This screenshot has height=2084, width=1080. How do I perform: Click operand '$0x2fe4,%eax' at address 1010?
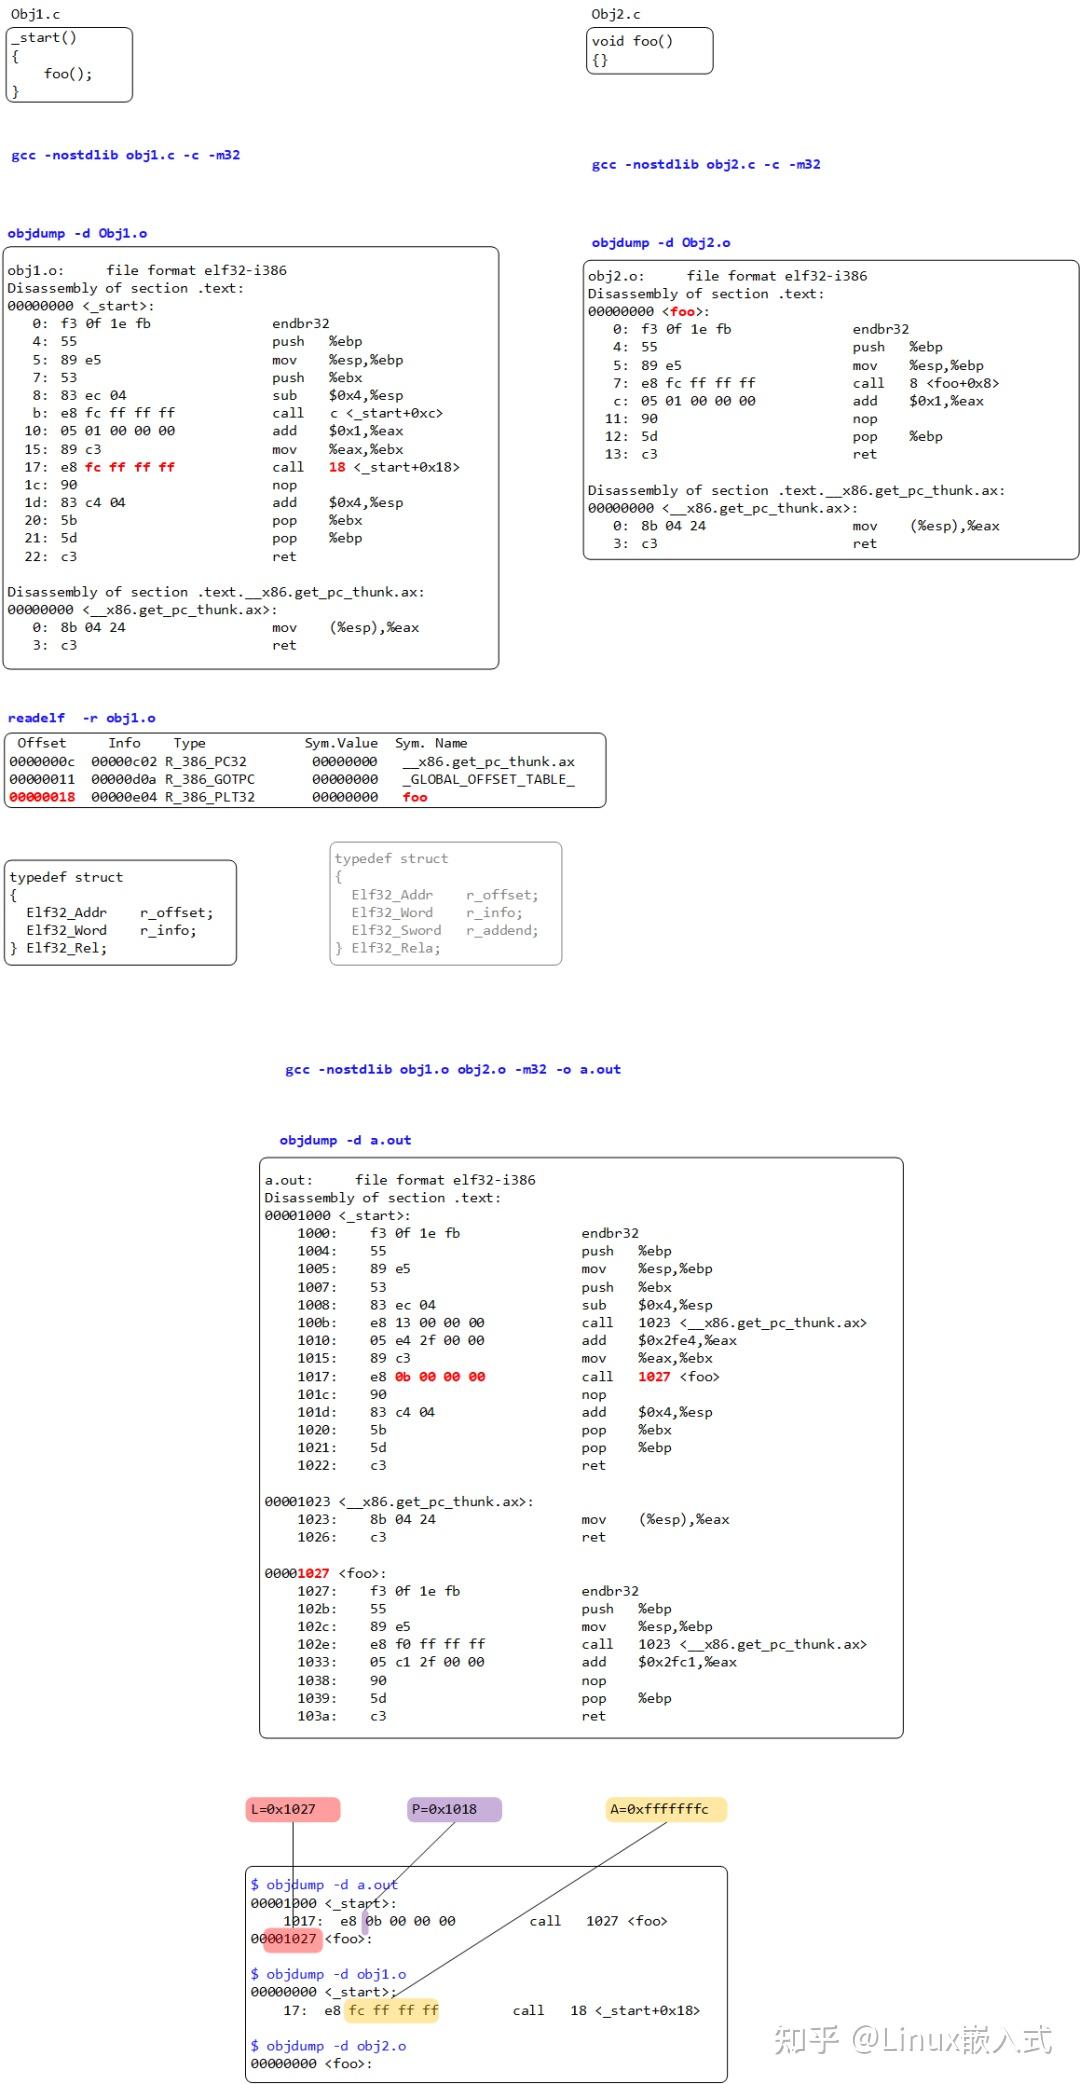[x=687, y=1341]
